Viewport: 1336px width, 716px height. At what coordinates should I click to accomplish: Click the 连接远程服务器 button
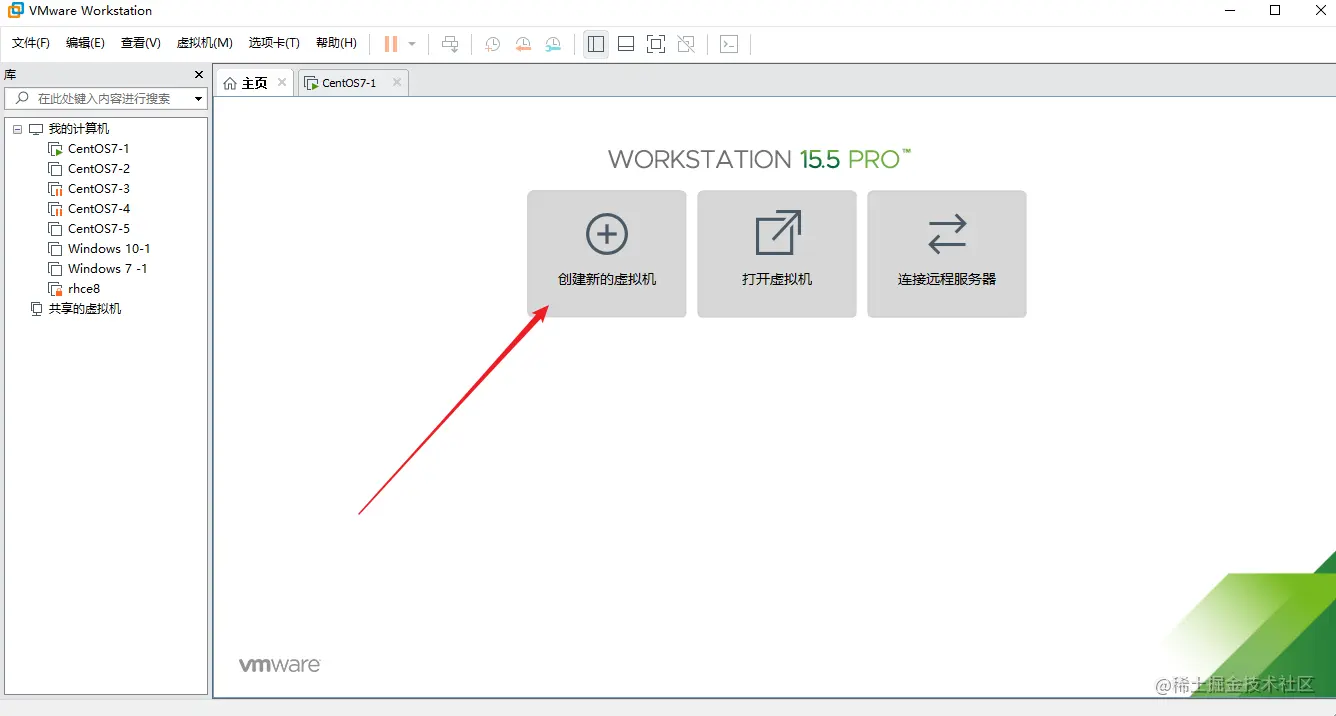[x=947, y=254]
